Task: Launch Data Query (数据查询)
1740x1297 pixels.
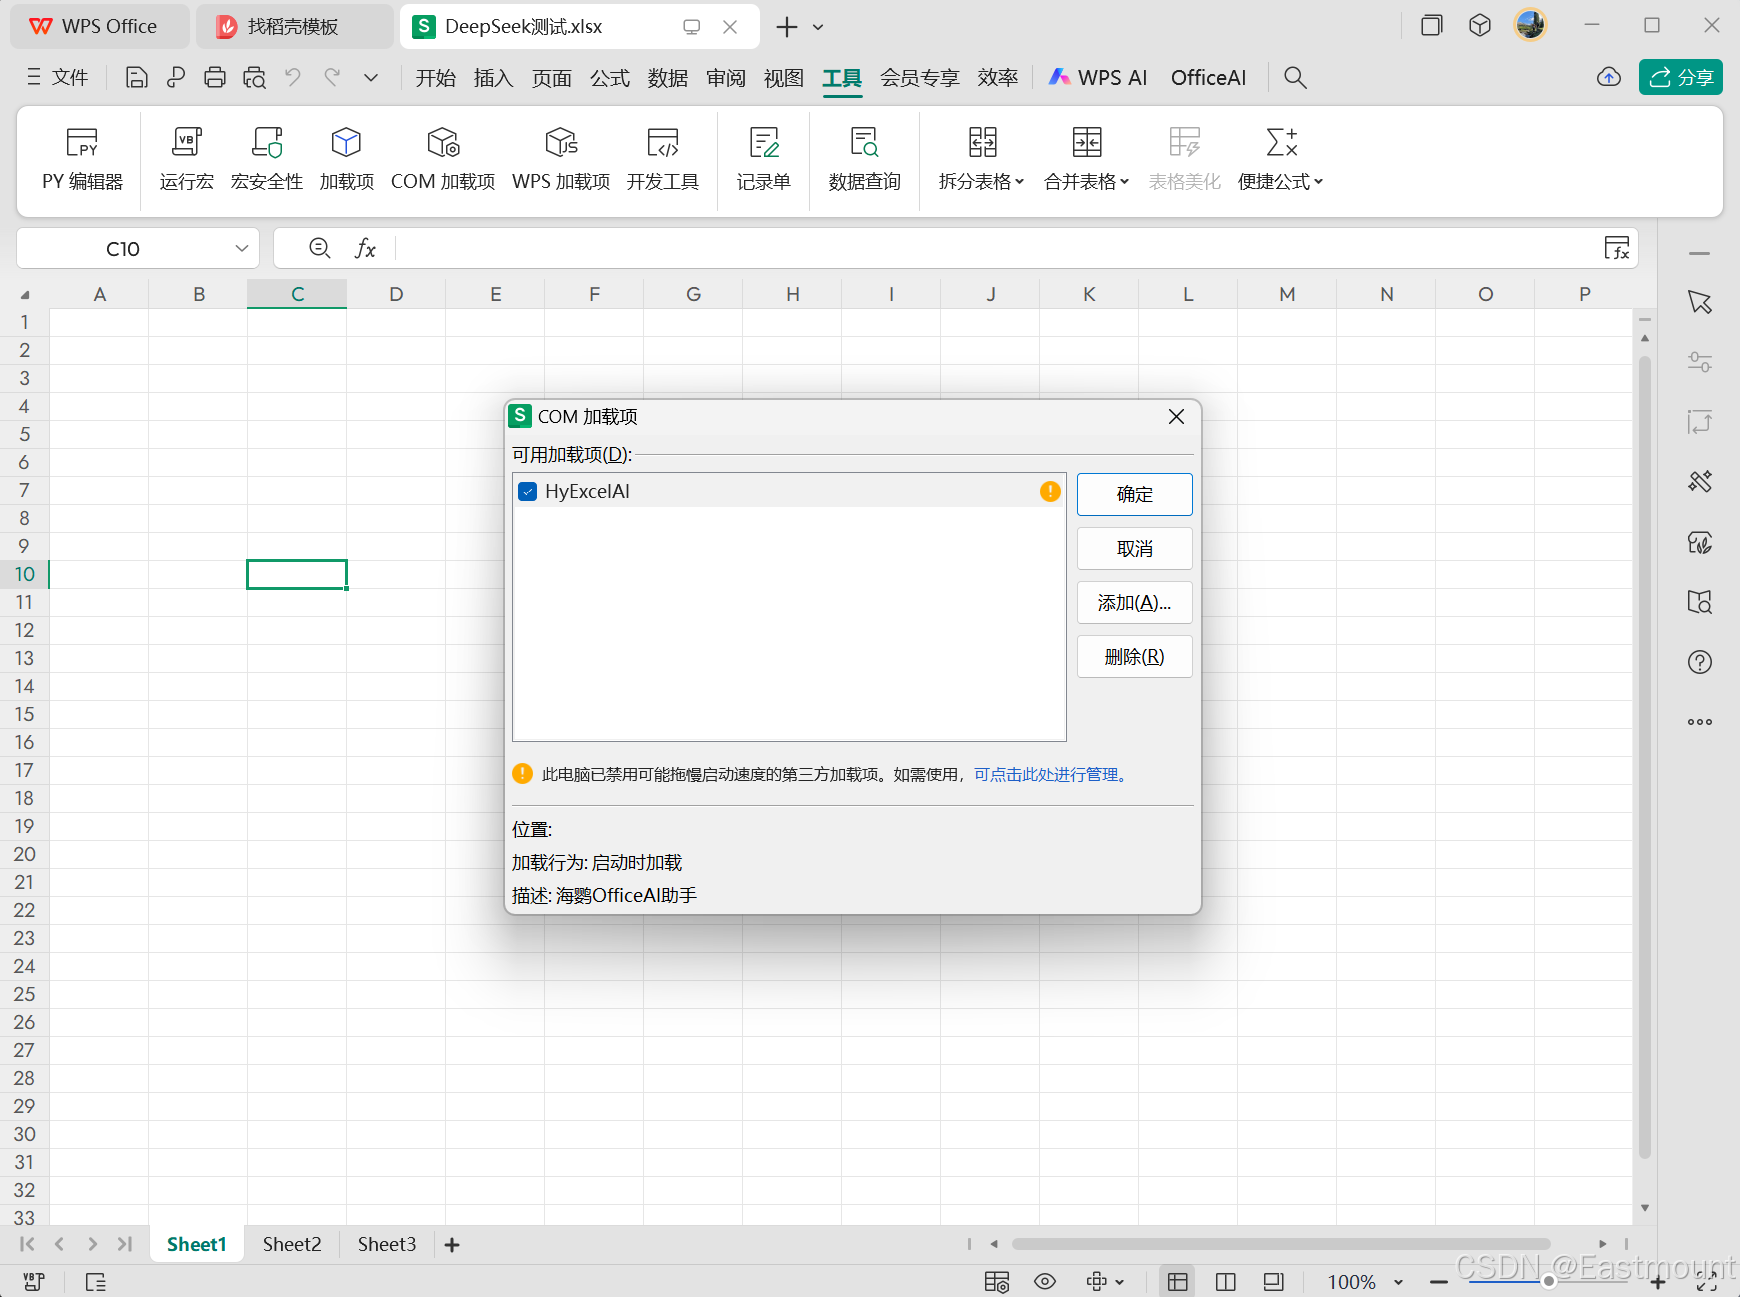Action: pos(865,159)
